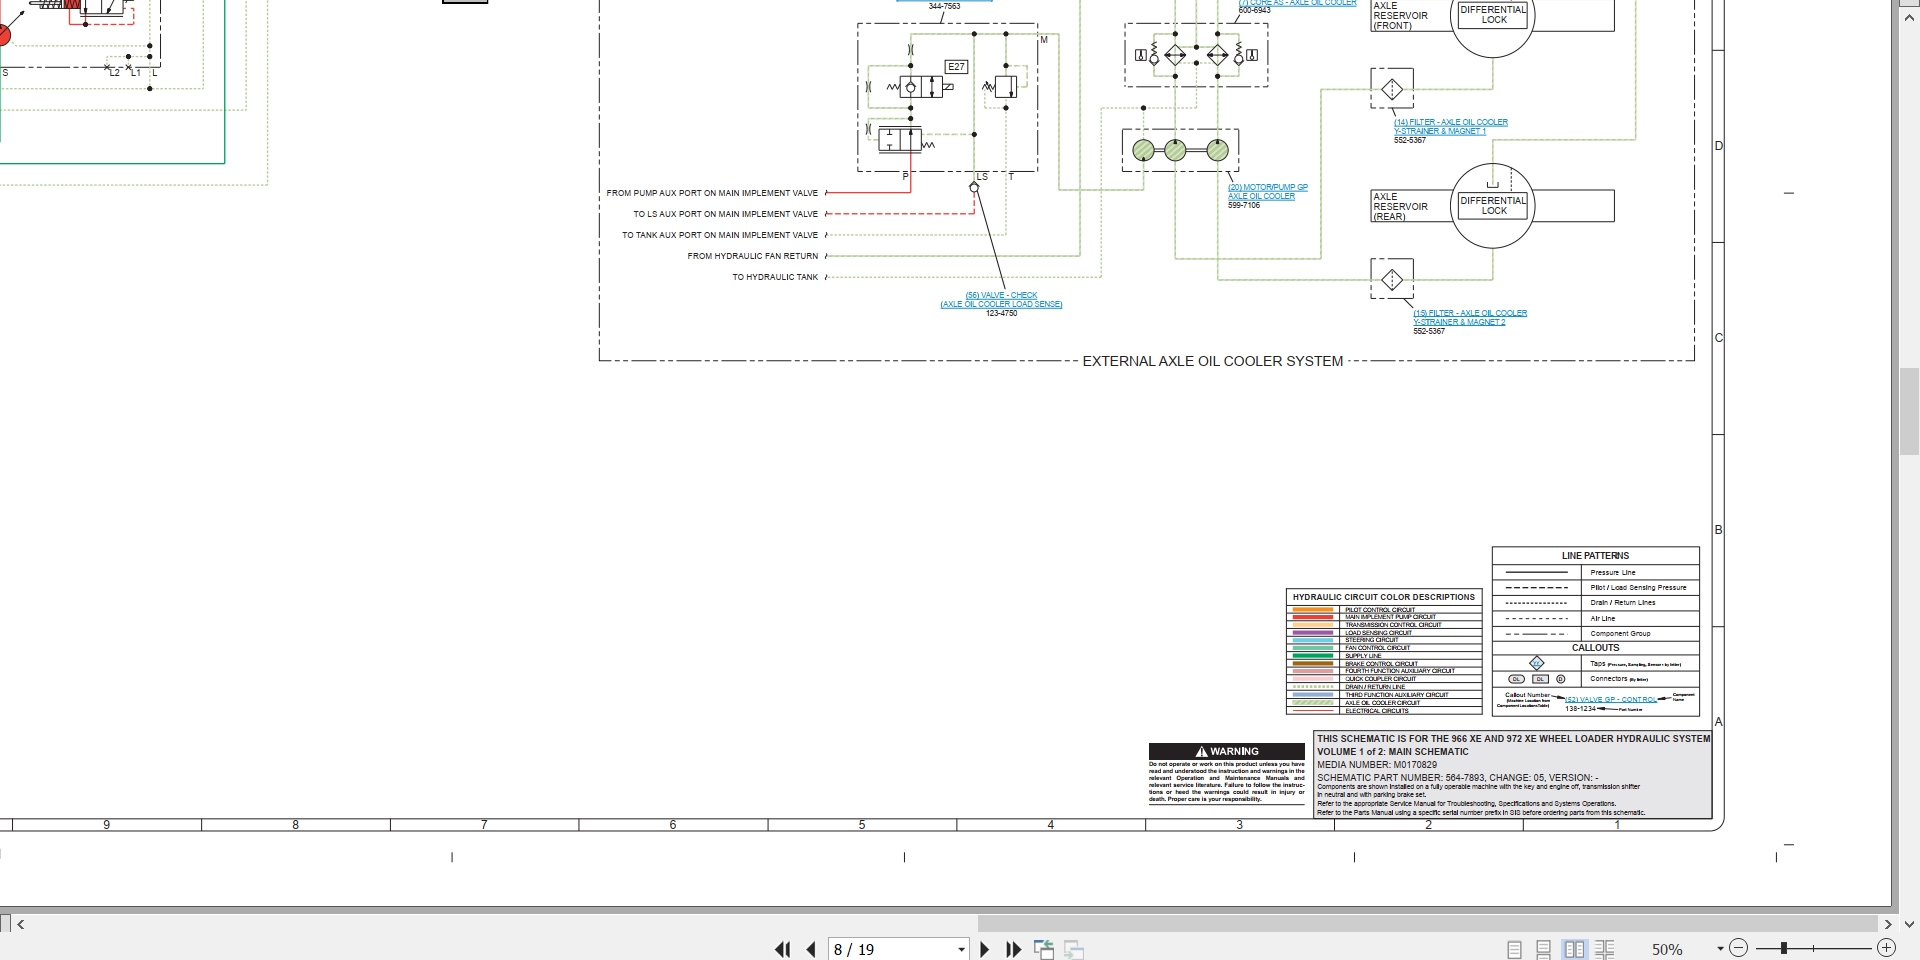Screen dimensions: 1920x960
Task: Click the FROM PUMP AUX PORT ON MAIN IMPLEMENT VALVE label
Action: (712, 193)
